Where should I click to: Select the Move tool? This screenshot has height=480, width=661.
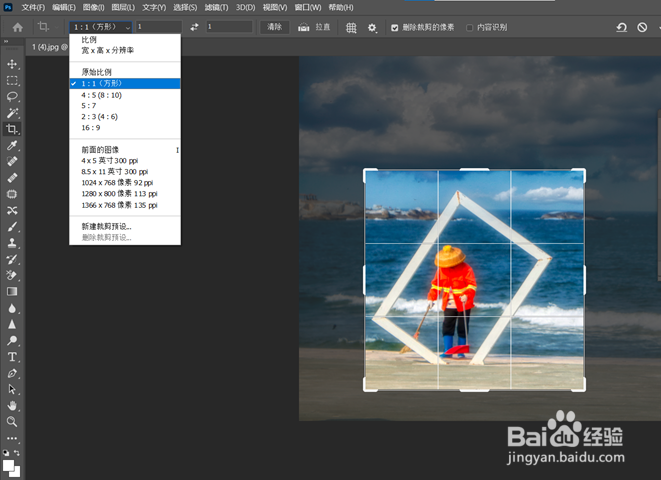tap(12, 64)
